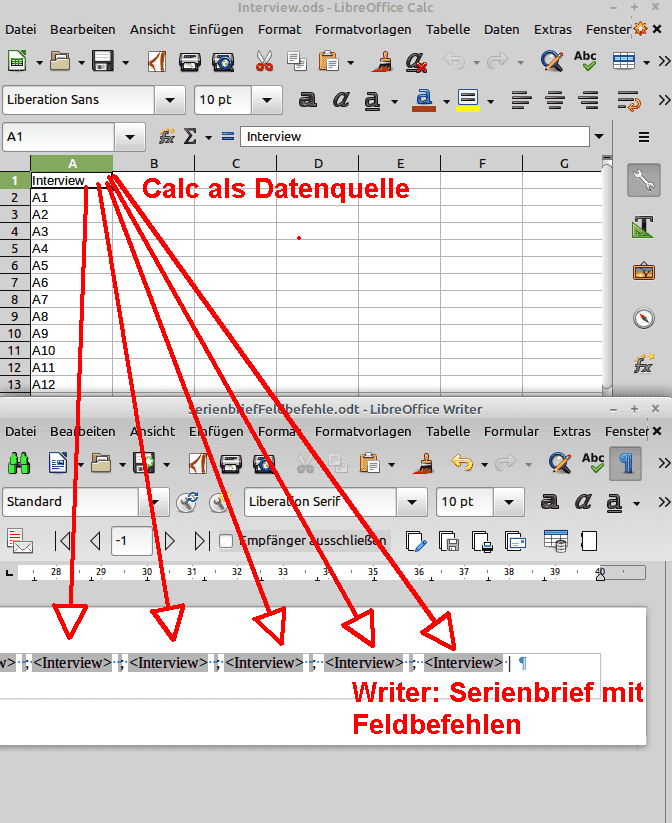The image size is (672, 823).
Task: Click the Calc Sum sigma icon
Action: click(190, 136)
